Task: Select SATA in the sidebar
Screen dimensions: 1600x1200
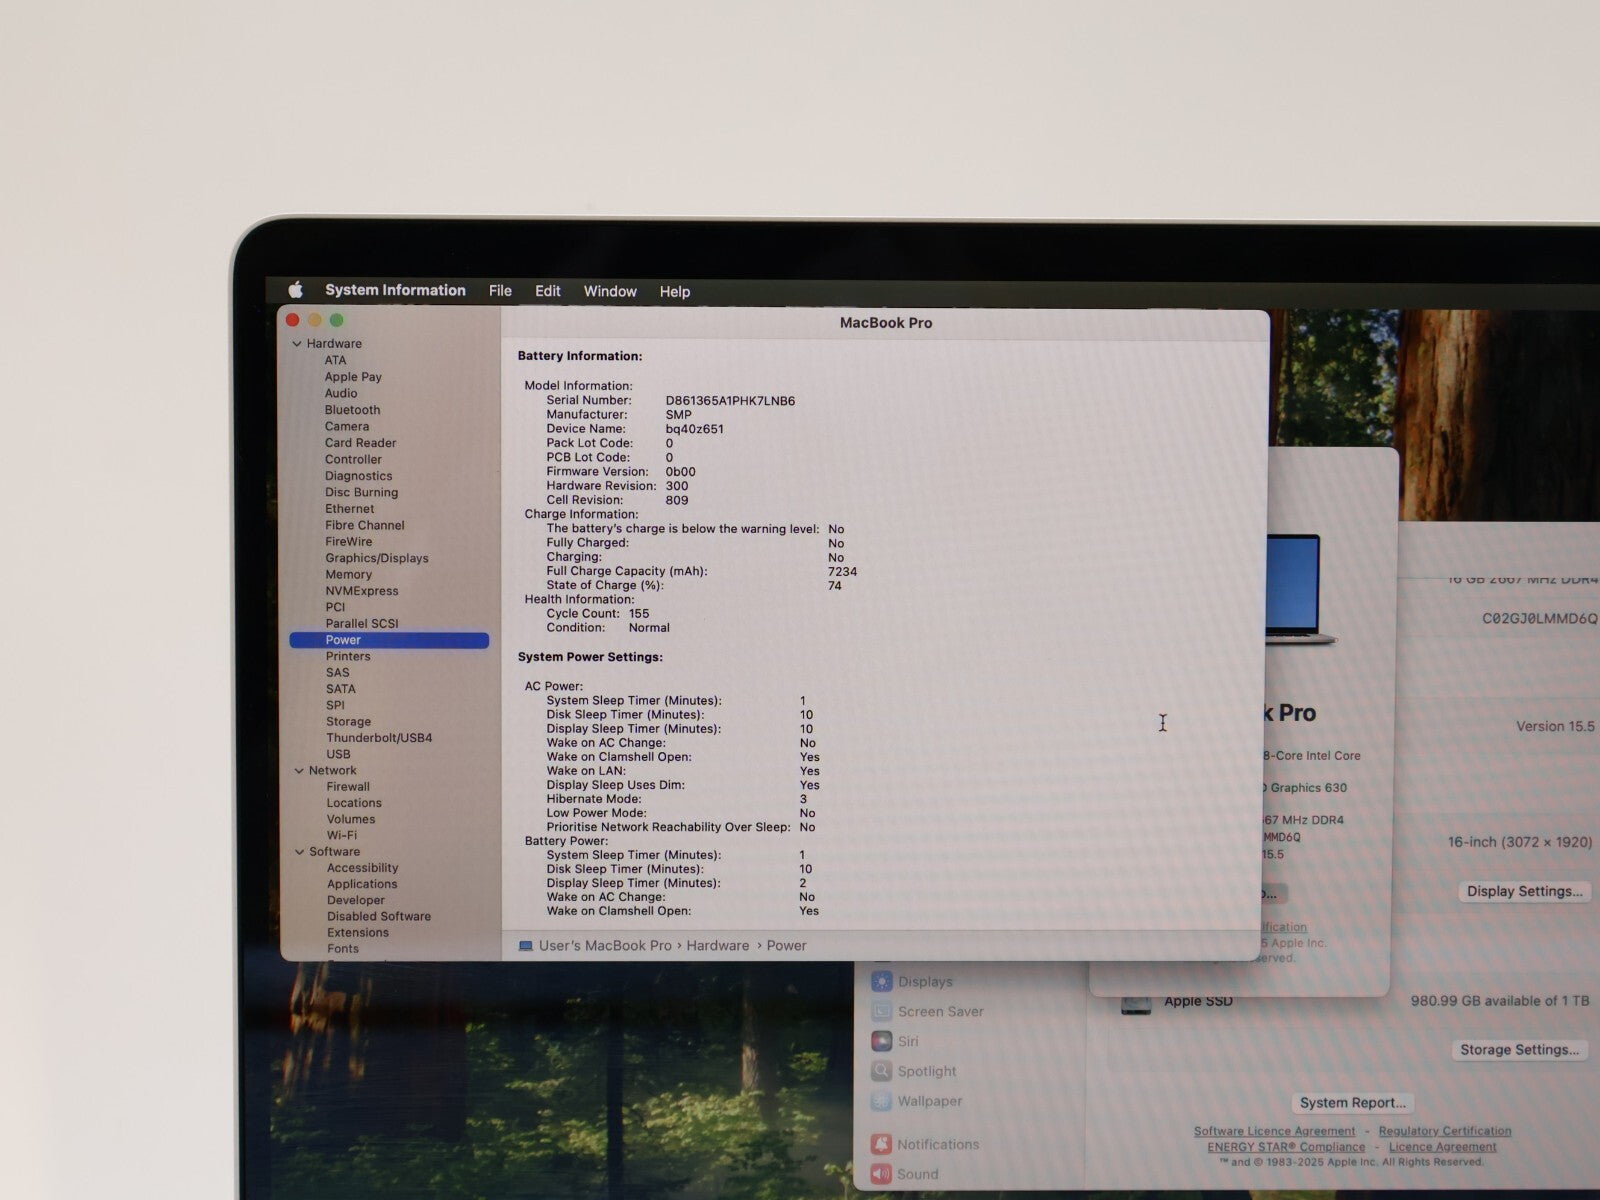Action: pos(340,689)
